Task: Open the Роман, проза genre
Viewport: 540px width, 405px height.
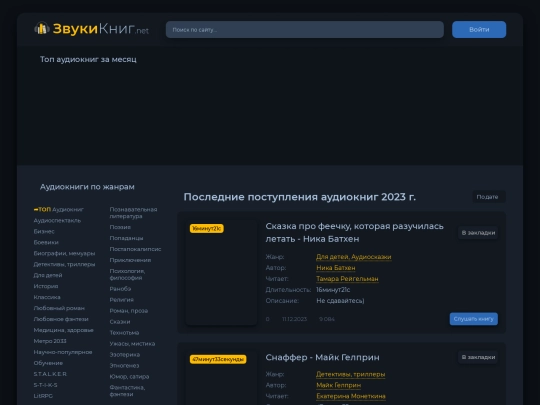Action: coord(129,311)
